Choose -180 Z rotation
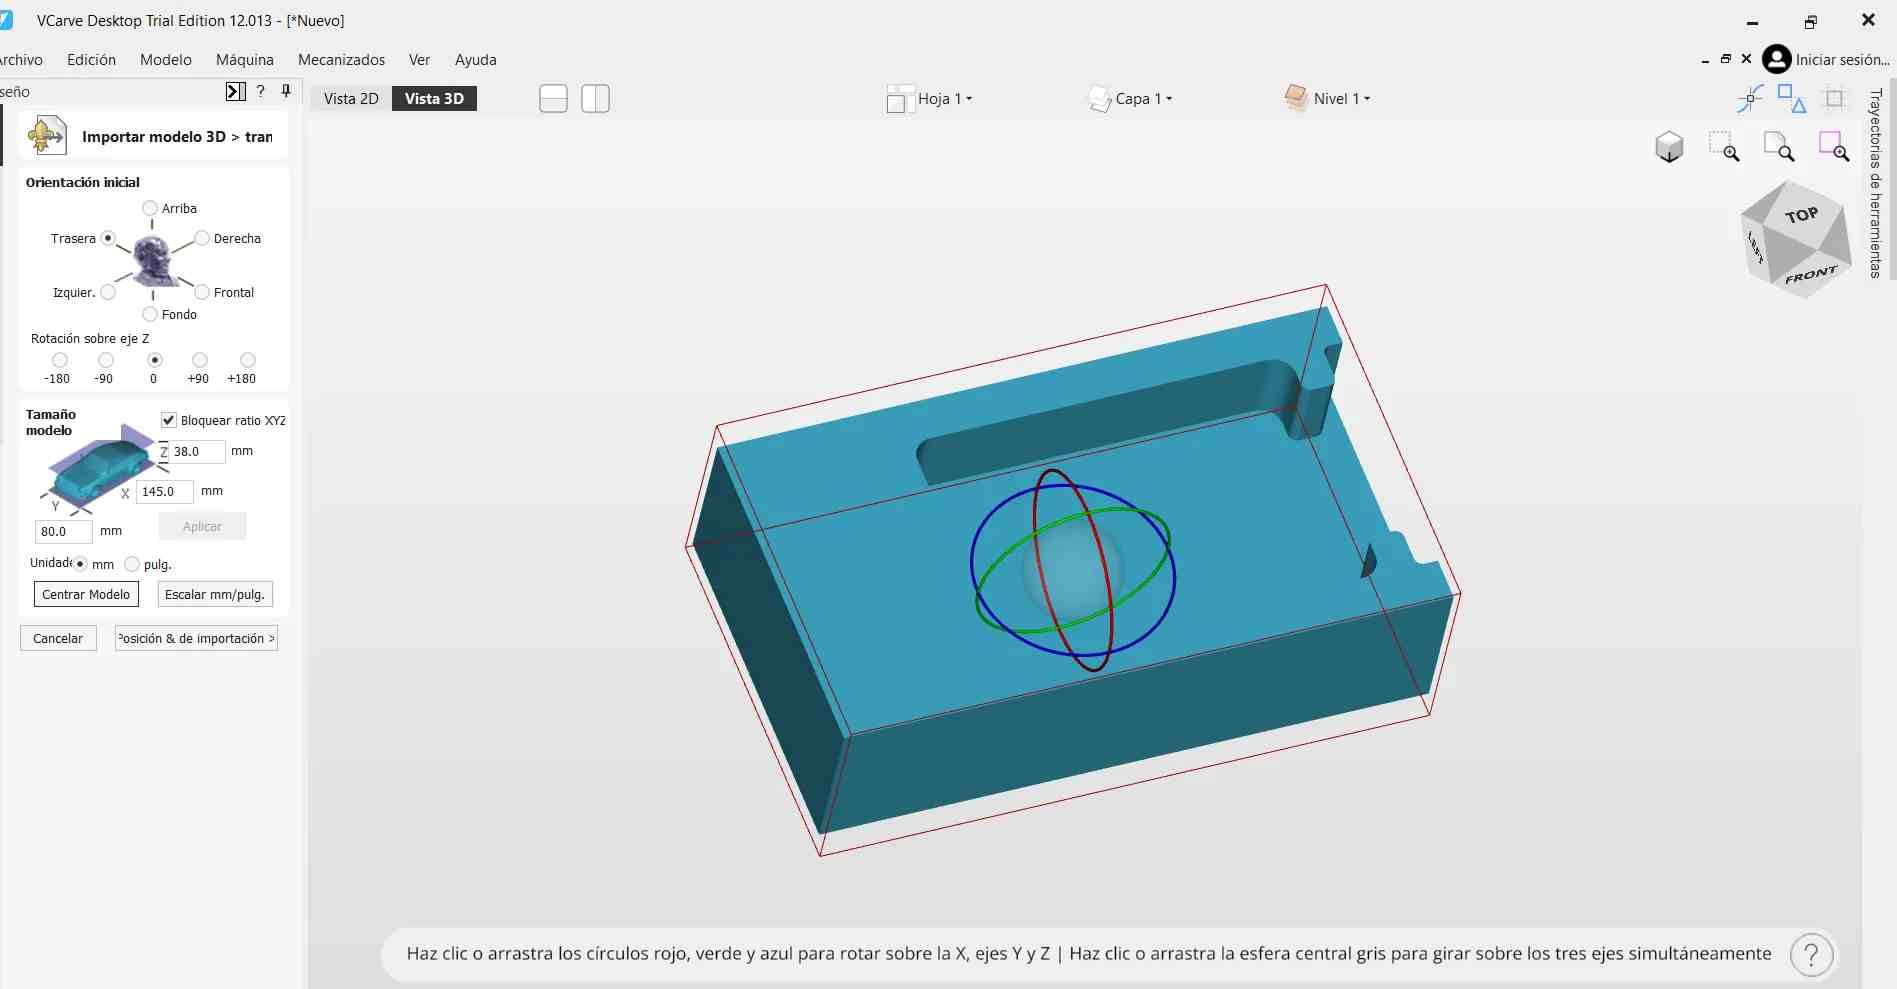1897x989 pixels. click(60, 360)
